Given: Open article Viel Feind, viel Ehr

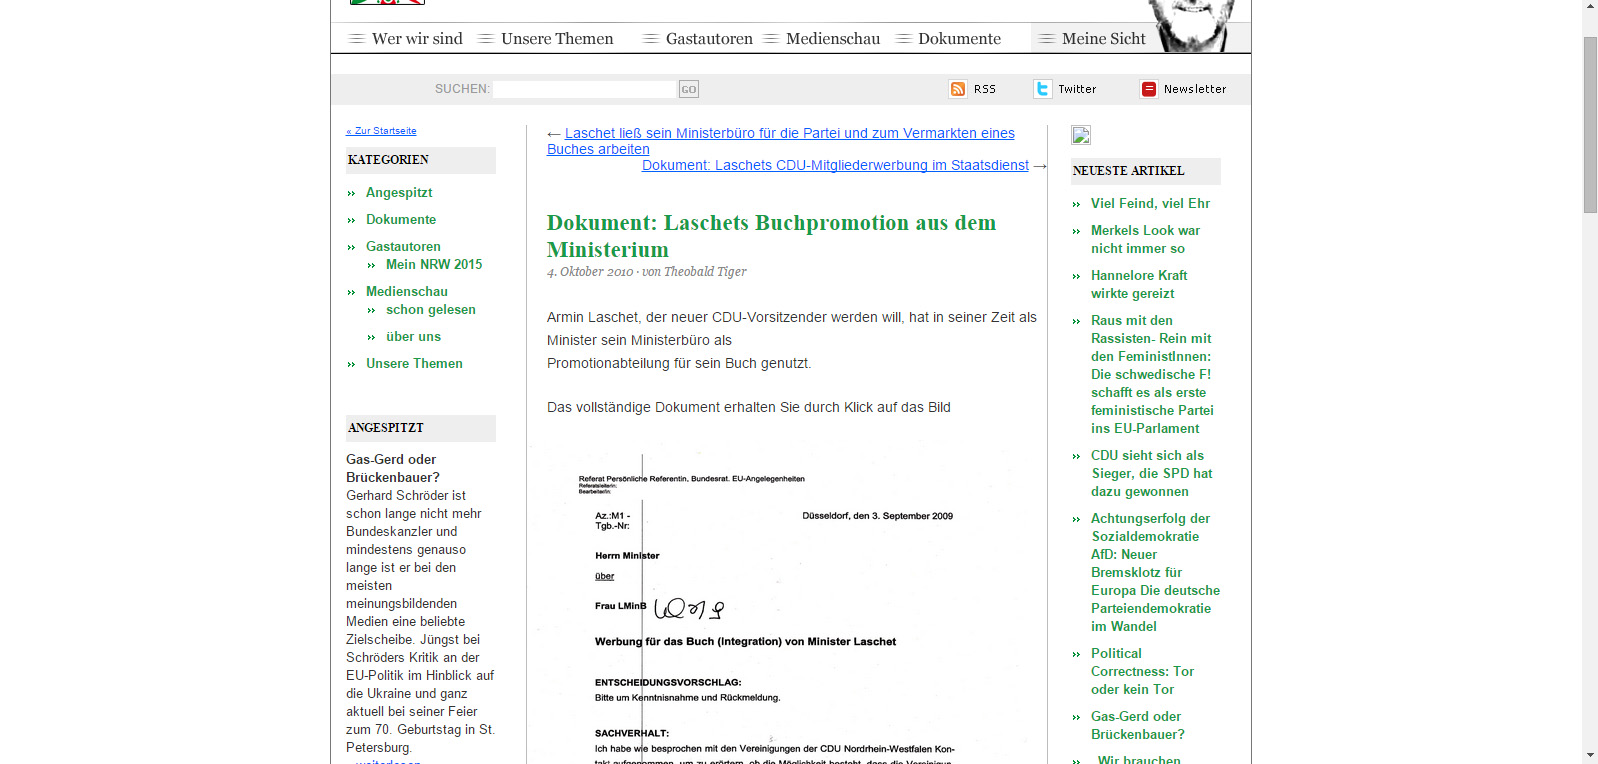Looking at the screenshot, I should [1150, 203].
